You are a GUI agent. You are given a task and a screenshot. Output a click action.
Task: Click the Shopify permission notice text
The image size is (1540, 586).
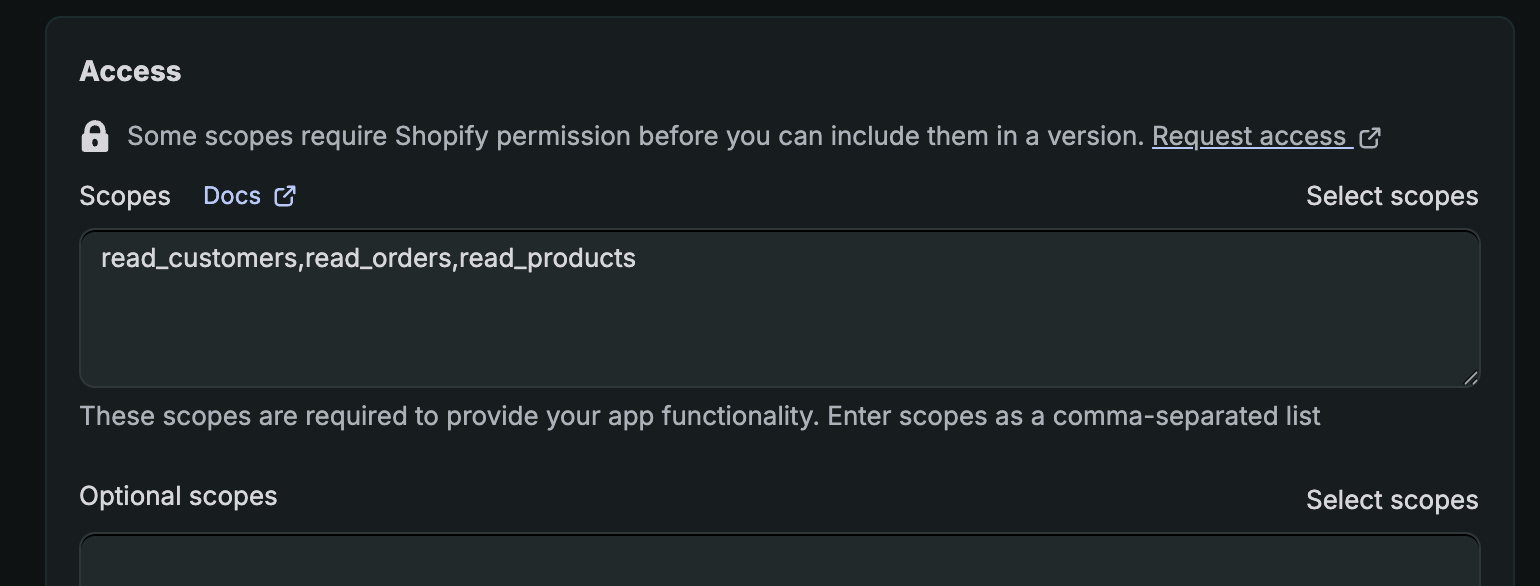[x=635, y=136]
